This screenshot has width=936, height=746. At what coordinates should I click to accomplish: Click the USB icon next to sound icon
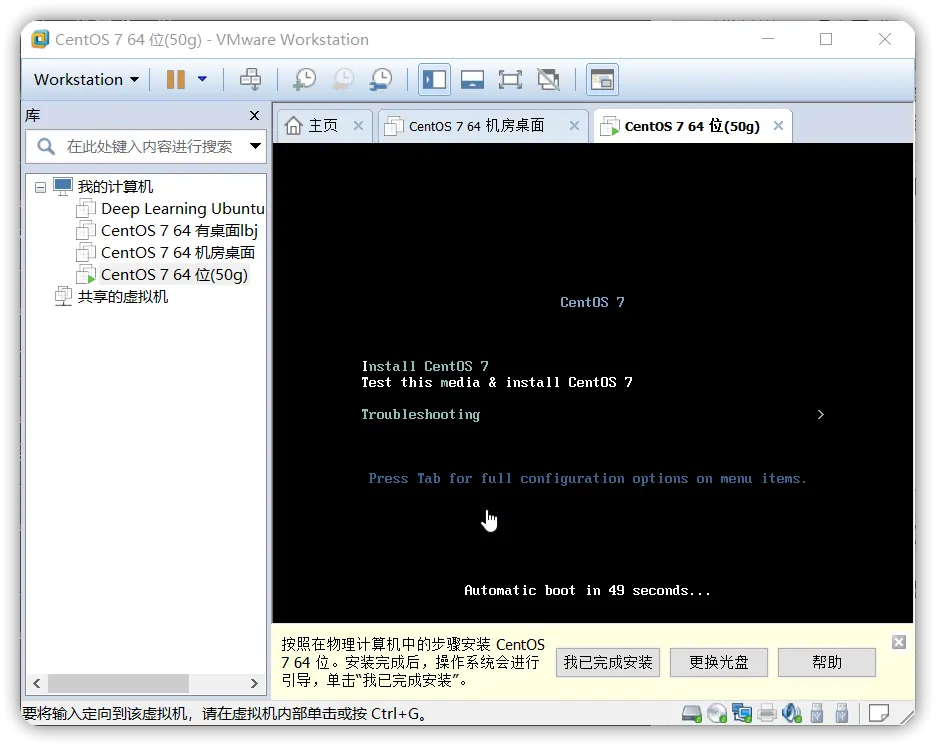click(x=817, y=713)
